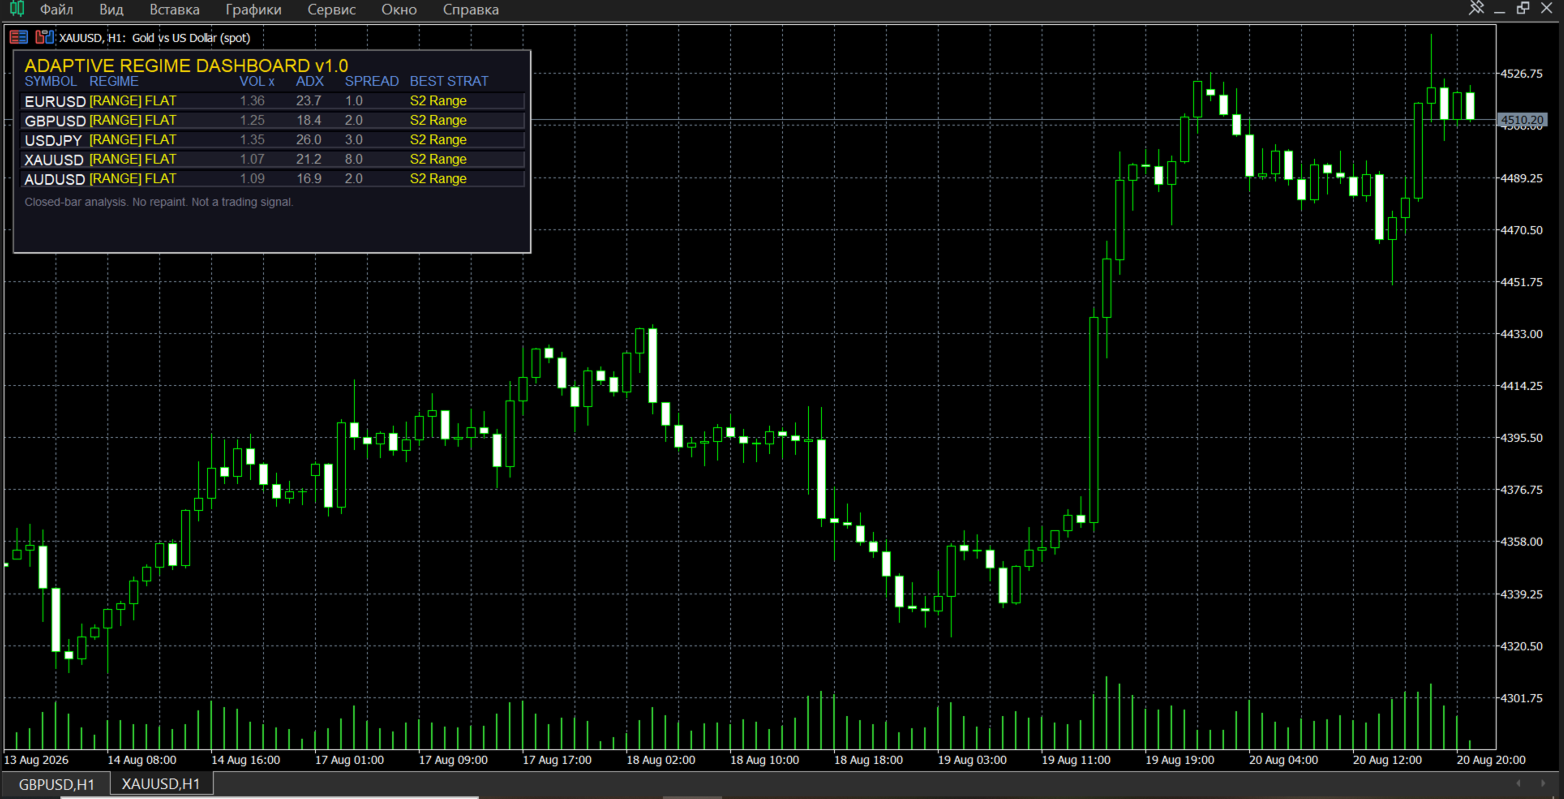Click XAUUSD's spread value 8.0

coord(354,159)
